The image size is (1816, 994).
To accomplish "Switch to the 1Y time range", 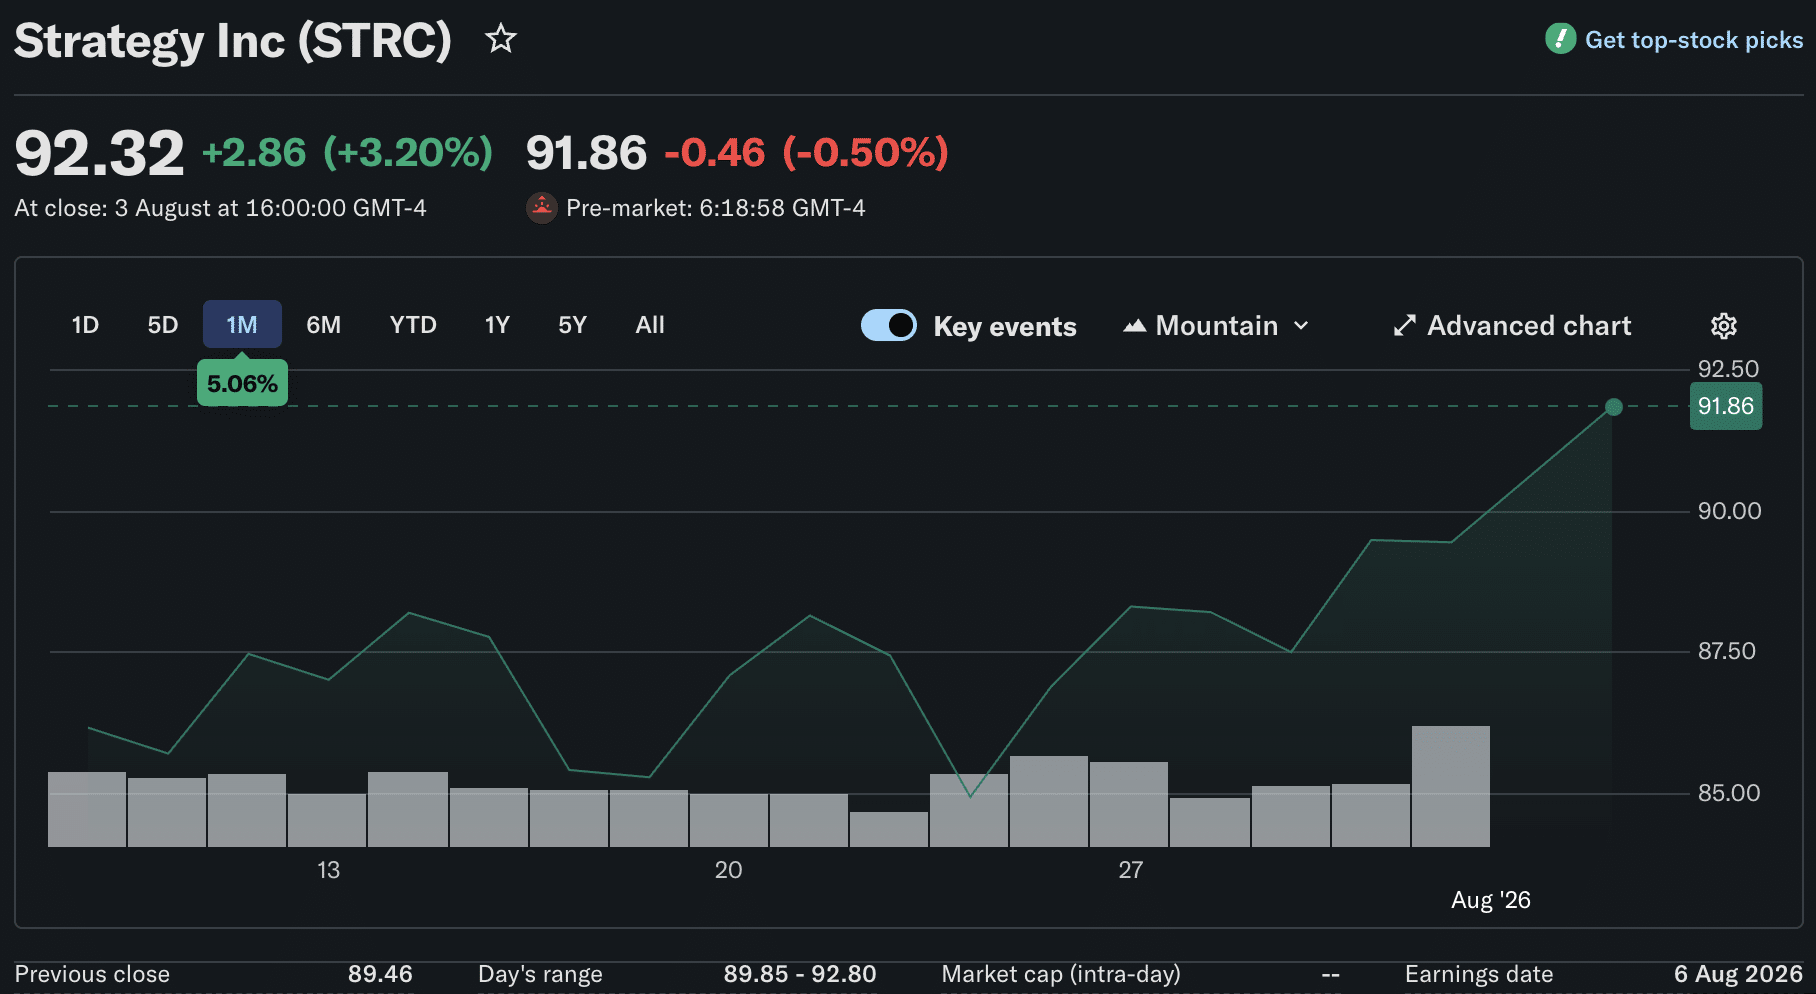I will tap(497, 325).
